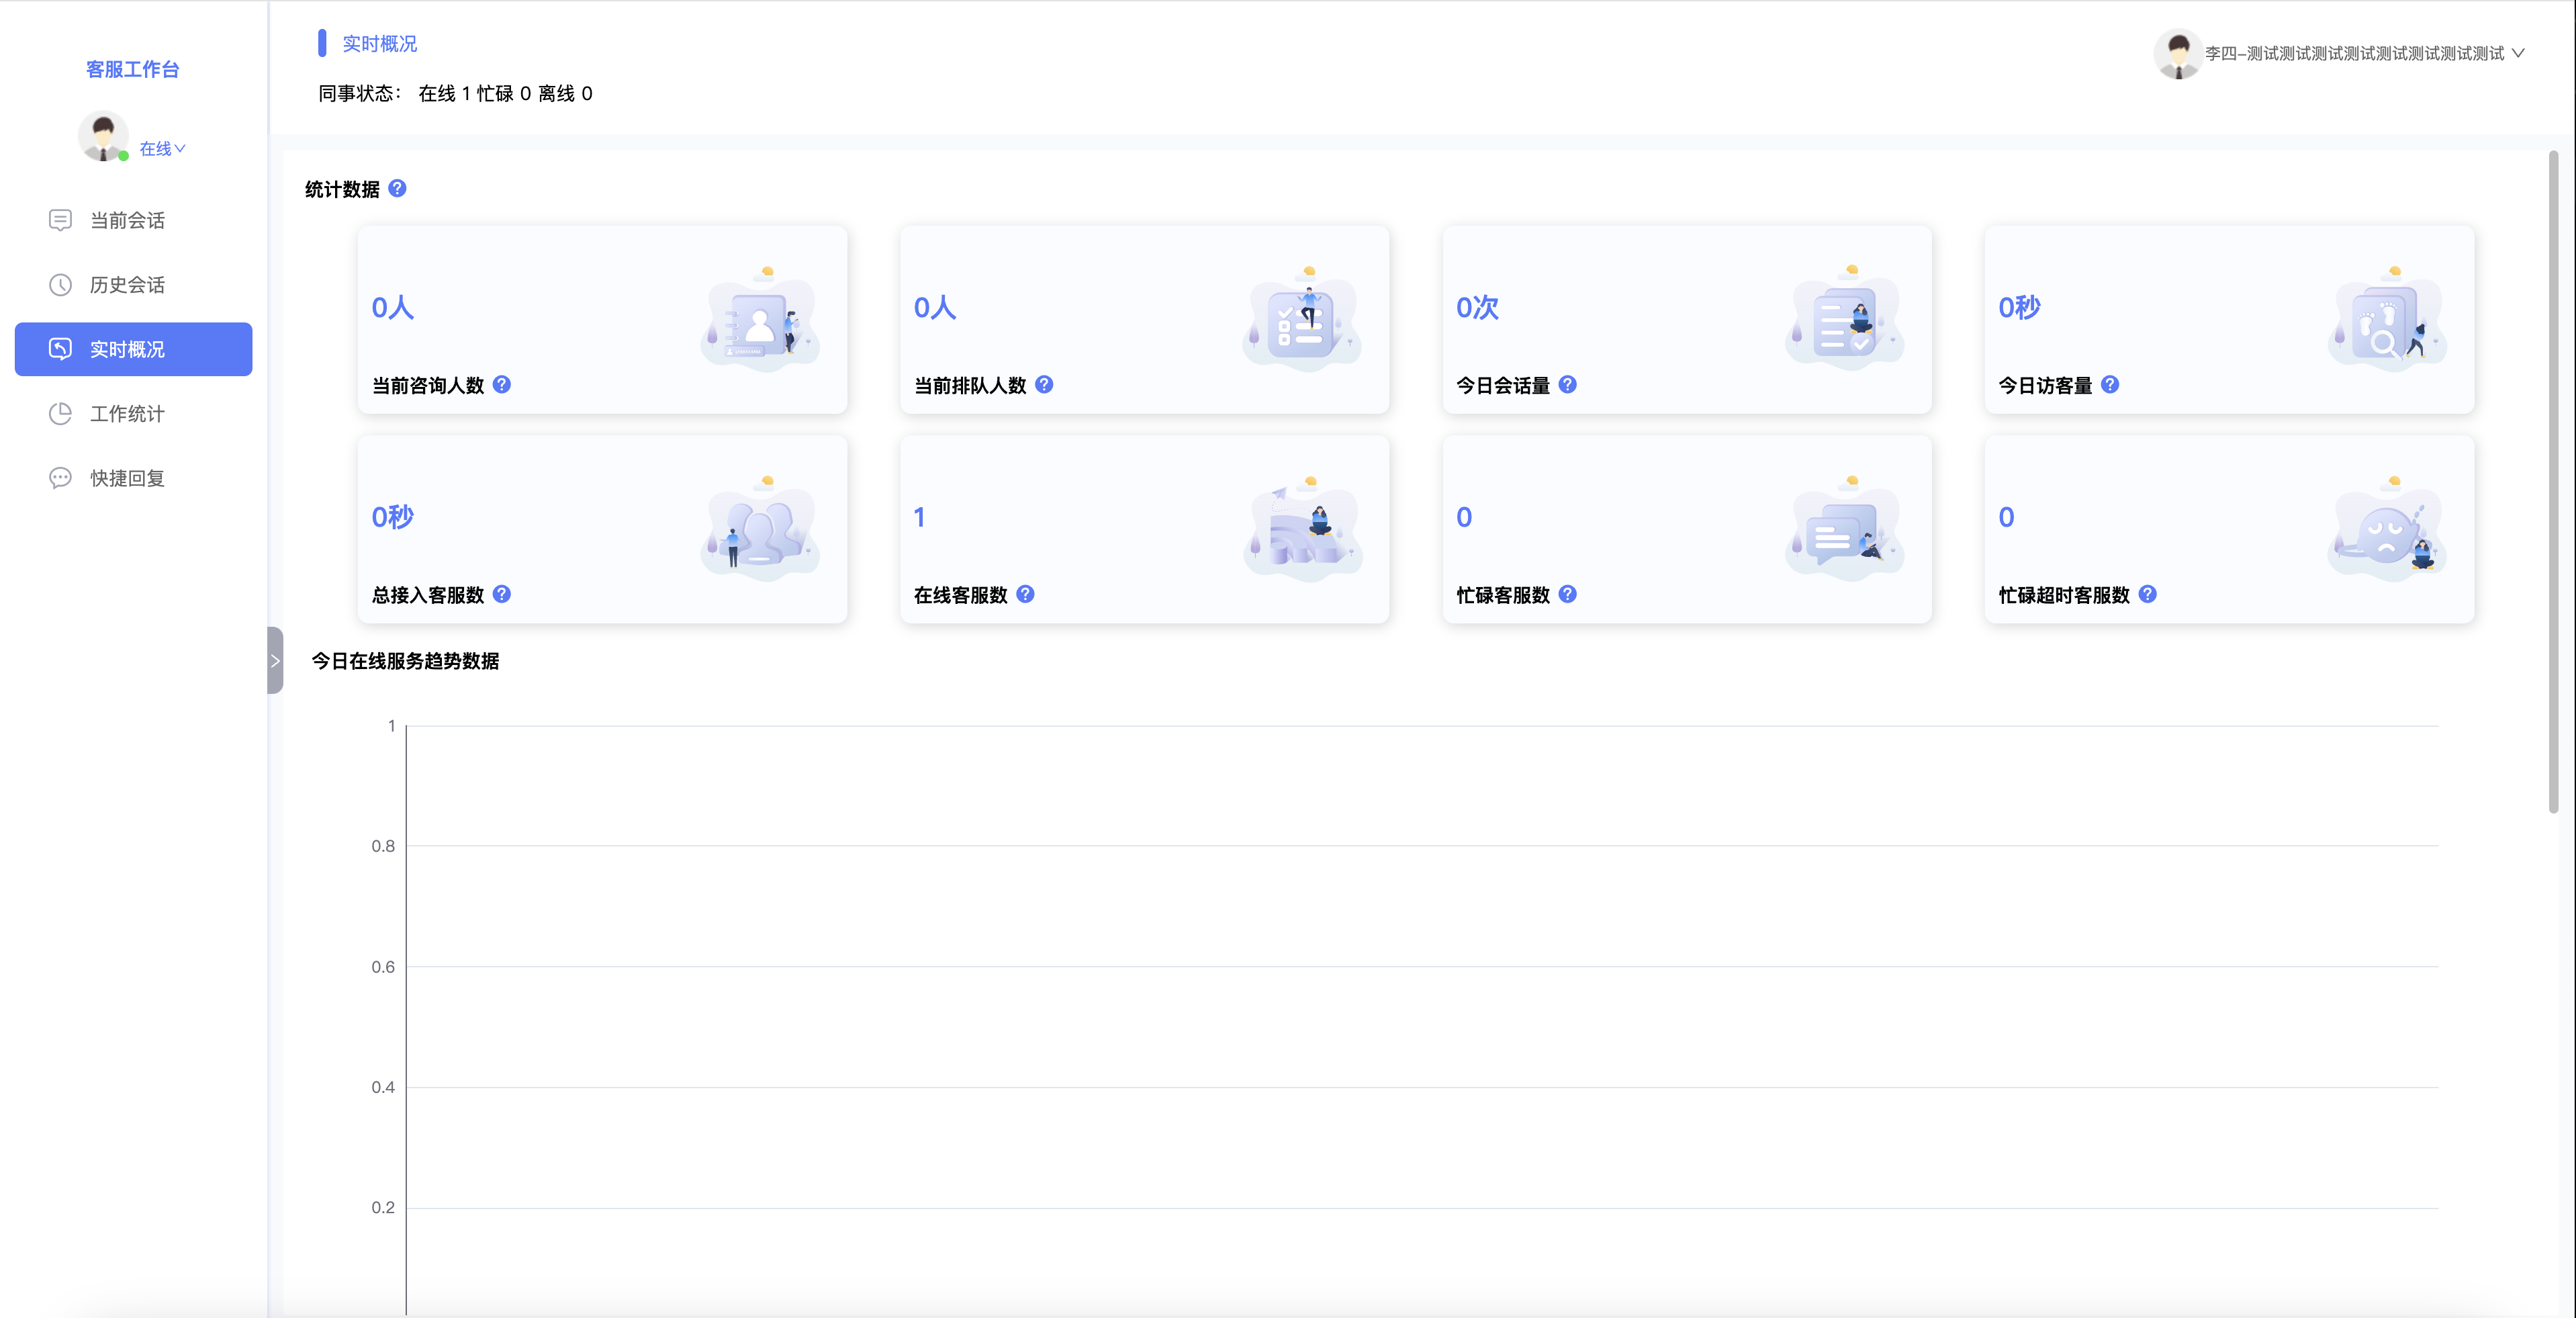The height and width of the screenshot is (1318, 2576).
Task: Click the 0秒 value in 总接入客服数 card
Action: tap(393, 517)
